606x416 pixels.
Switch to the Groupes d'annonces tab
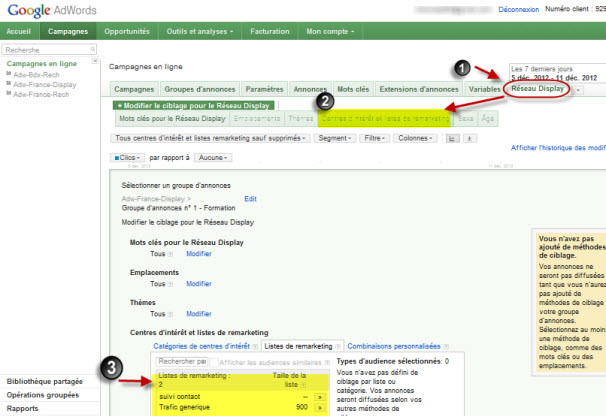click(x=200, y=89)
